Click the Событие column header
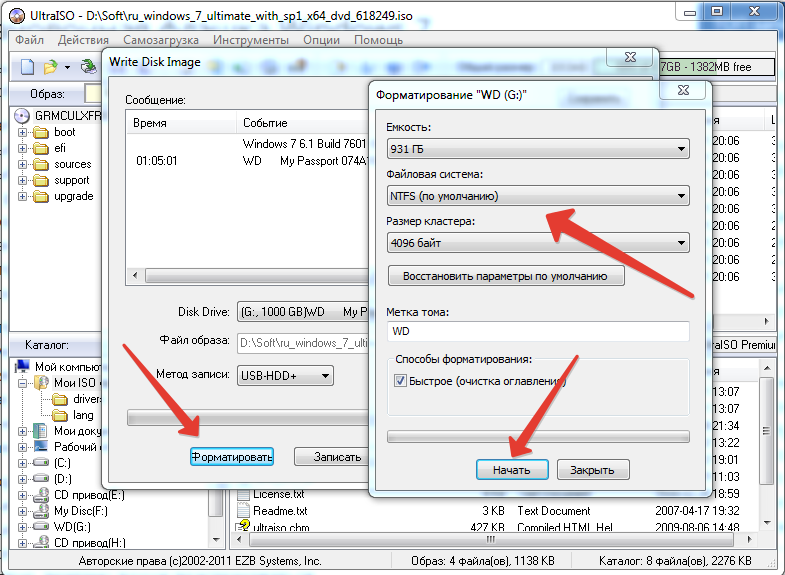This screenshot has width=785, height=575. 302,123
